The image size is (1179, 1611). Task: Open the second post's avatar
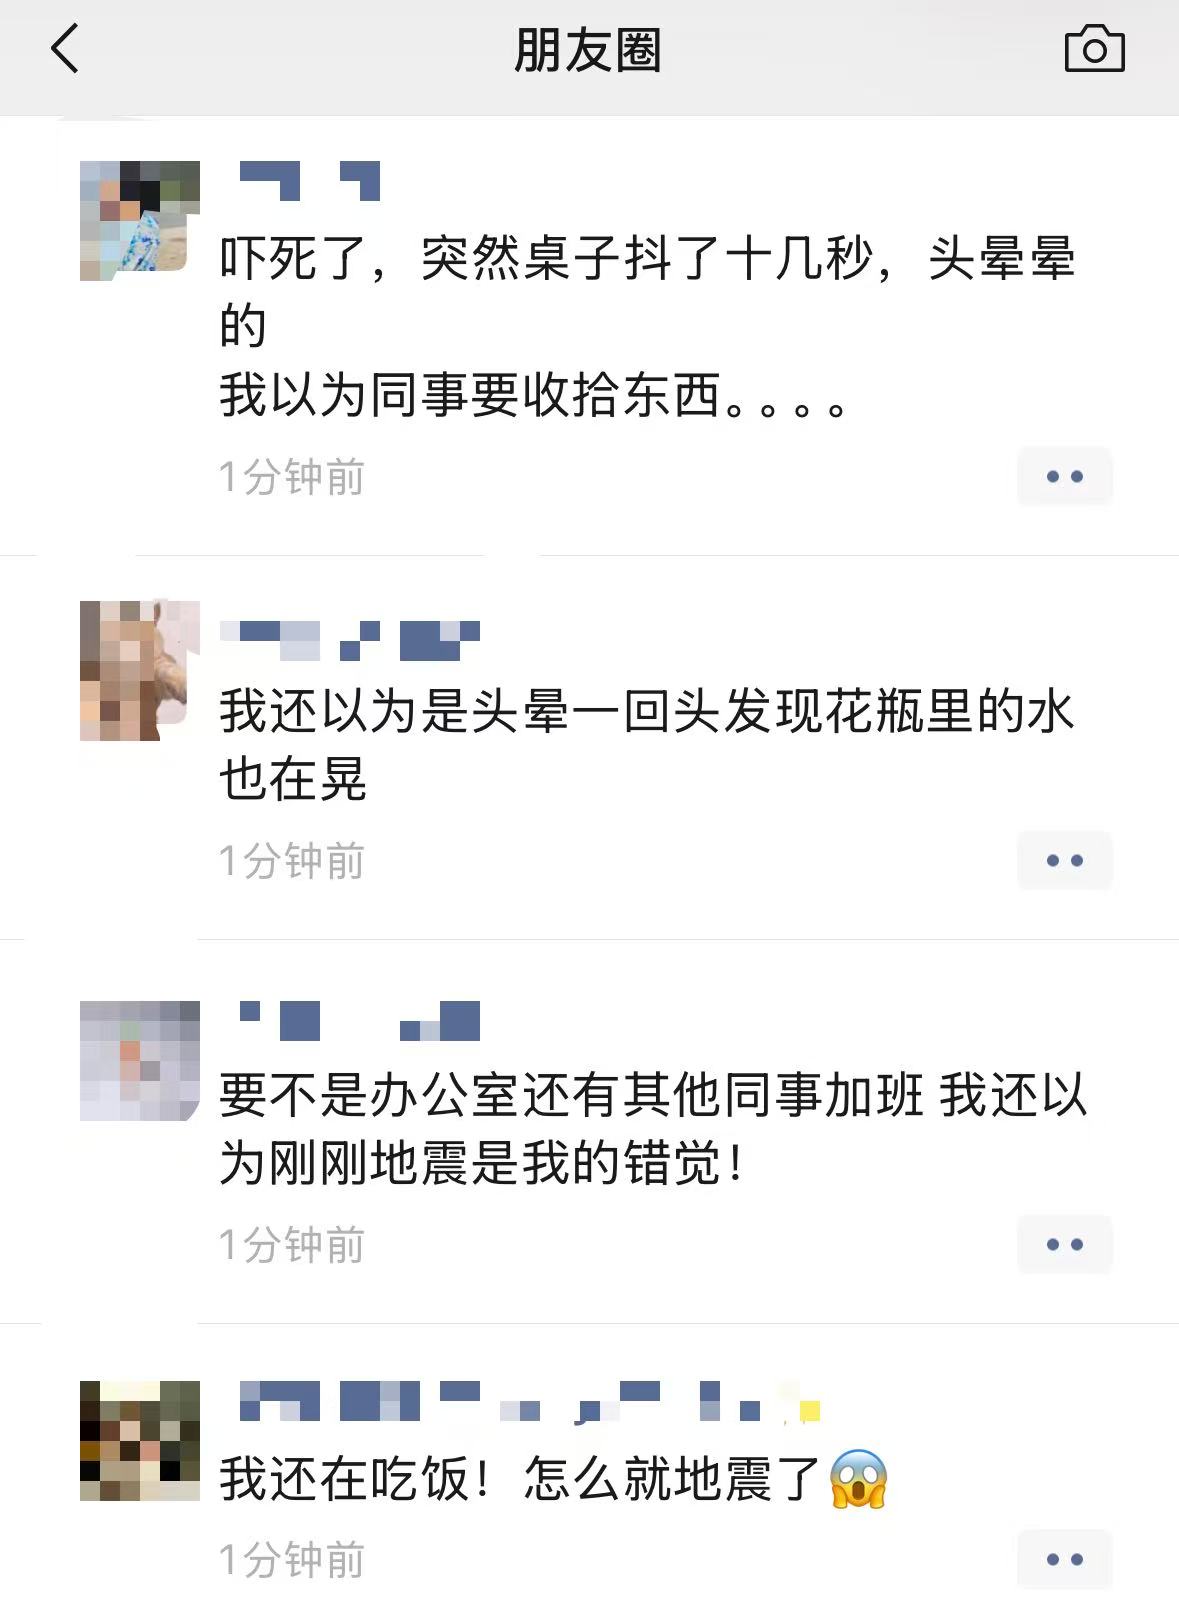(x=140, y=670)
